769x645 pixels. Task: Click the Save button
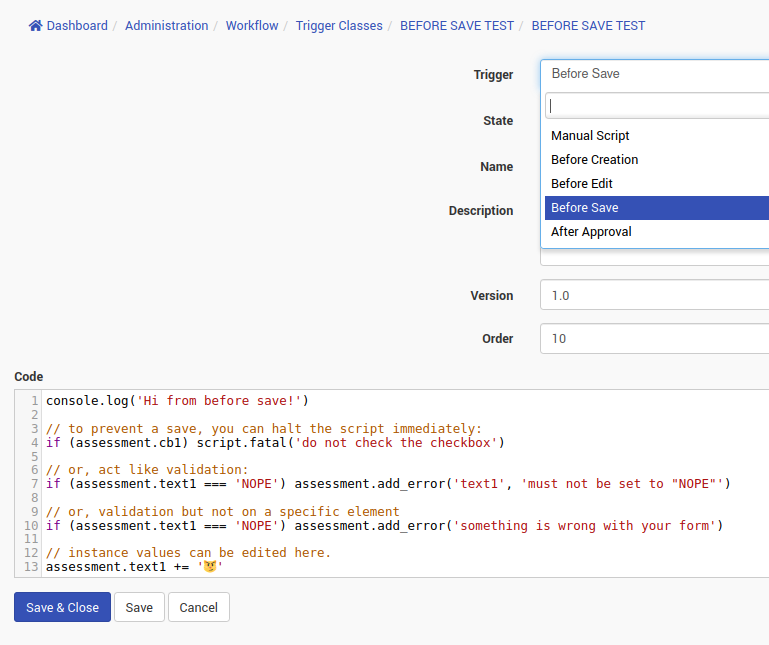pyautogui.click(x=139, y=607)
